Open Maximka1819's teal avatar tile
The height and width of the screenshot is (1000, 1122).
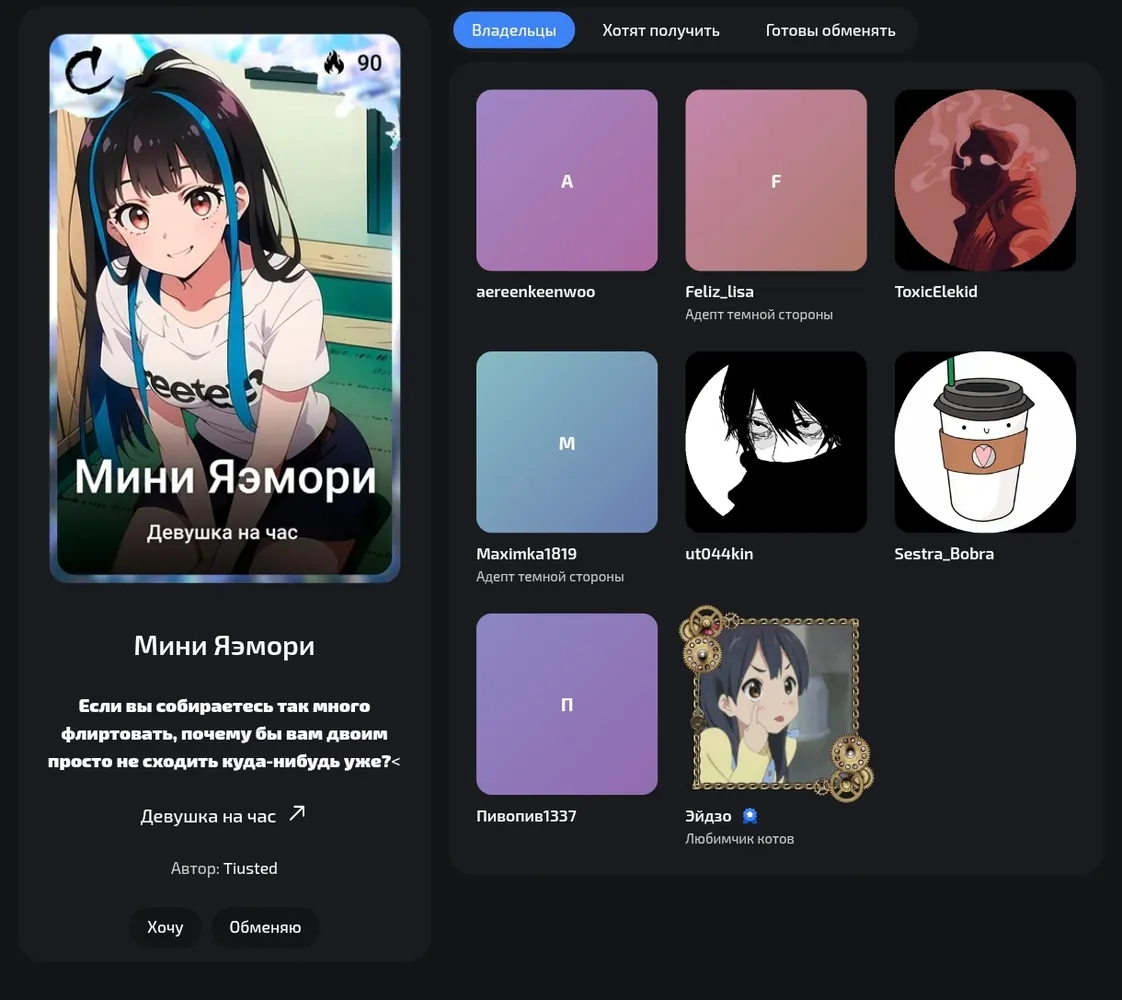click(x=567, y=442)
